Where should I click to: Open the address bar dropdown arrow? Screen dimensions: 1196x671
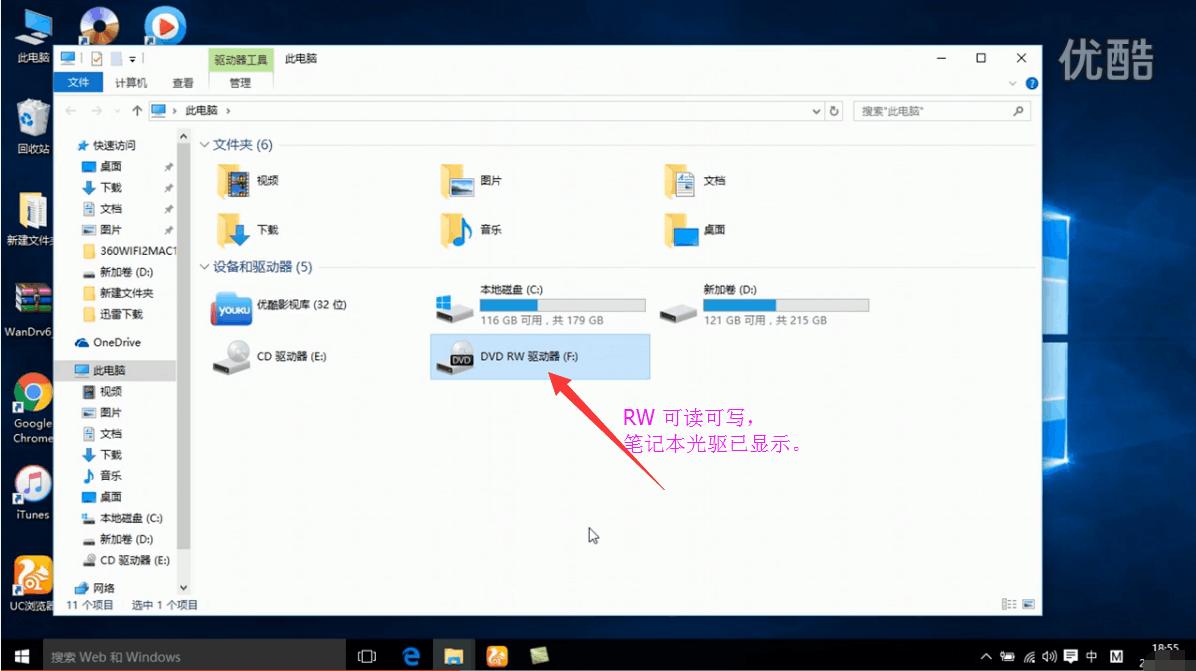point(817,111)
